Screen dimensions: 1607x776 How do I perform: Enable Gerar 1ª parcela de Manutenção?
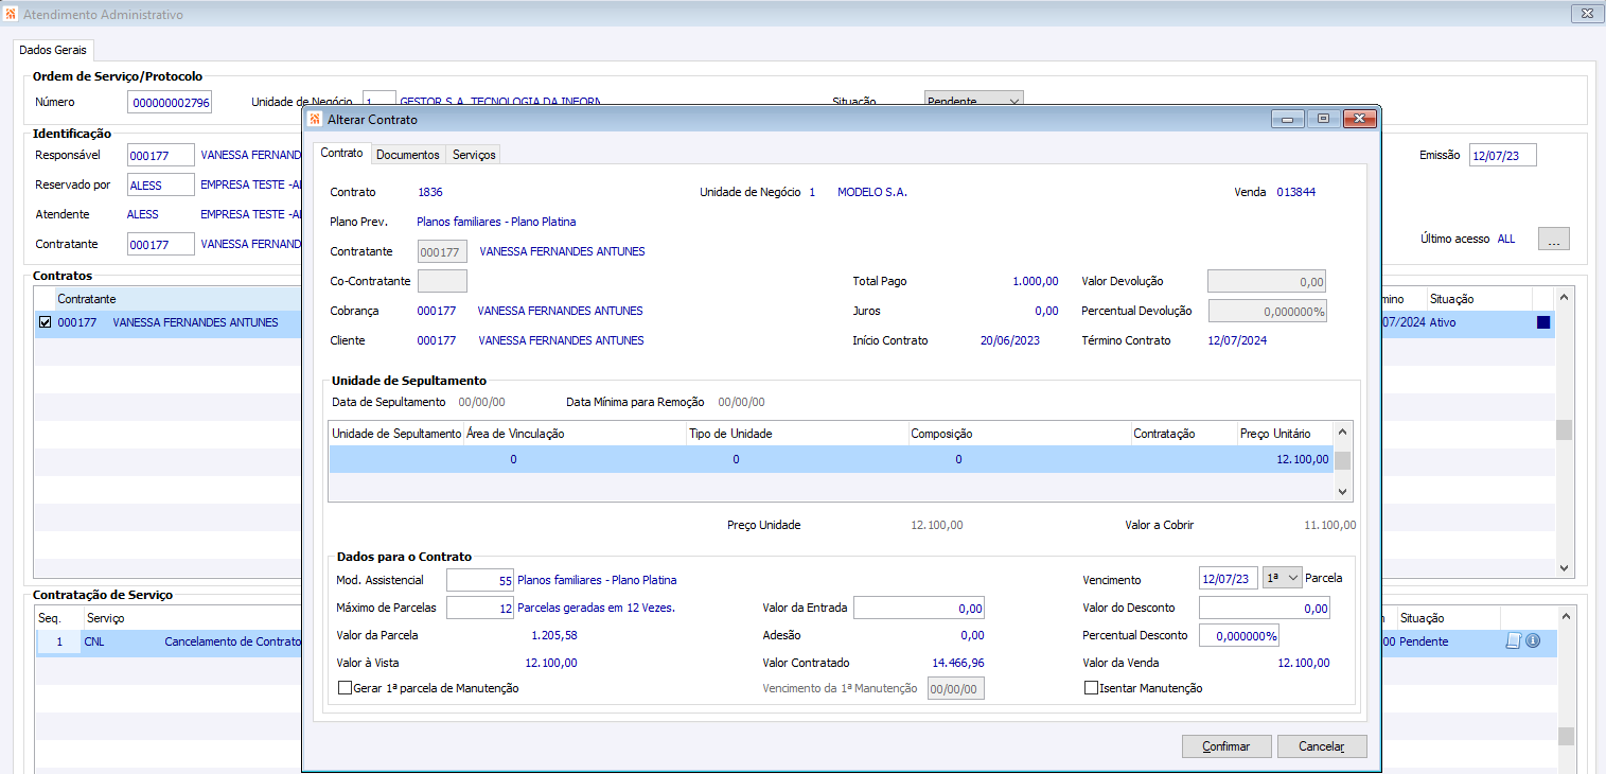[345, 688]
